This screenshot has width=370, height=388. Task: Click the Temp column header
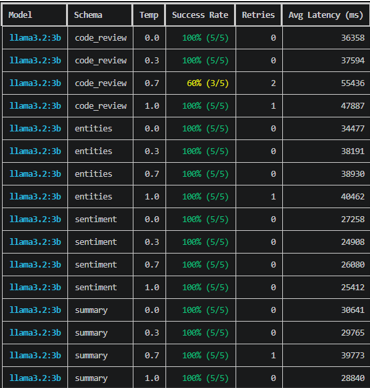(x=149, y=15)
